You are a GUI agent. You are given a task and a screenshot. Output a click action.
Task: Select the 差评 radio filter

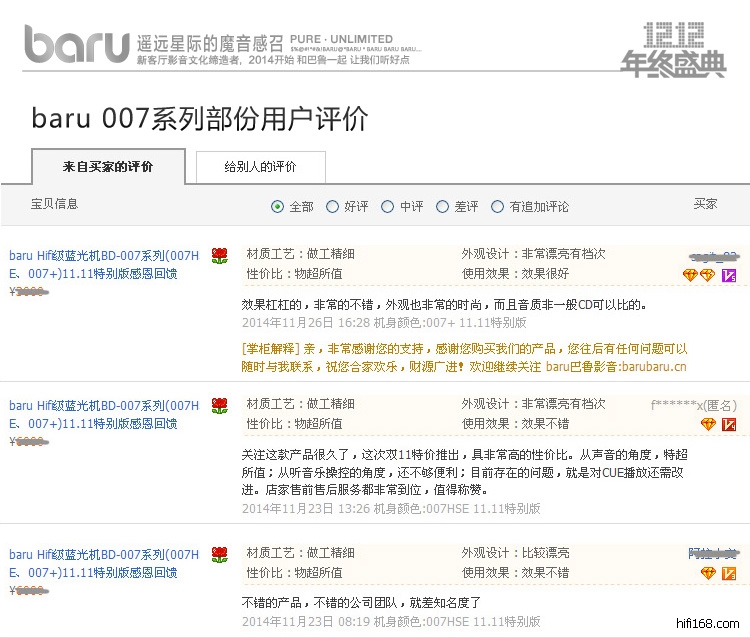[x=443, y=207]
